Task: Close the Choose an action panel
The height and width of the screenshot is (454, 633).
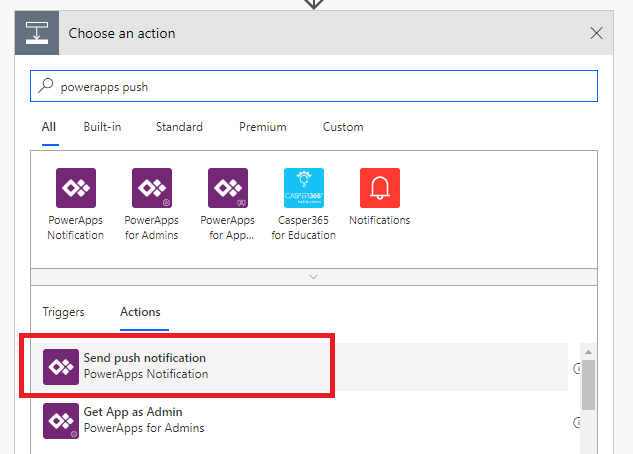Action: coord(596,33)
